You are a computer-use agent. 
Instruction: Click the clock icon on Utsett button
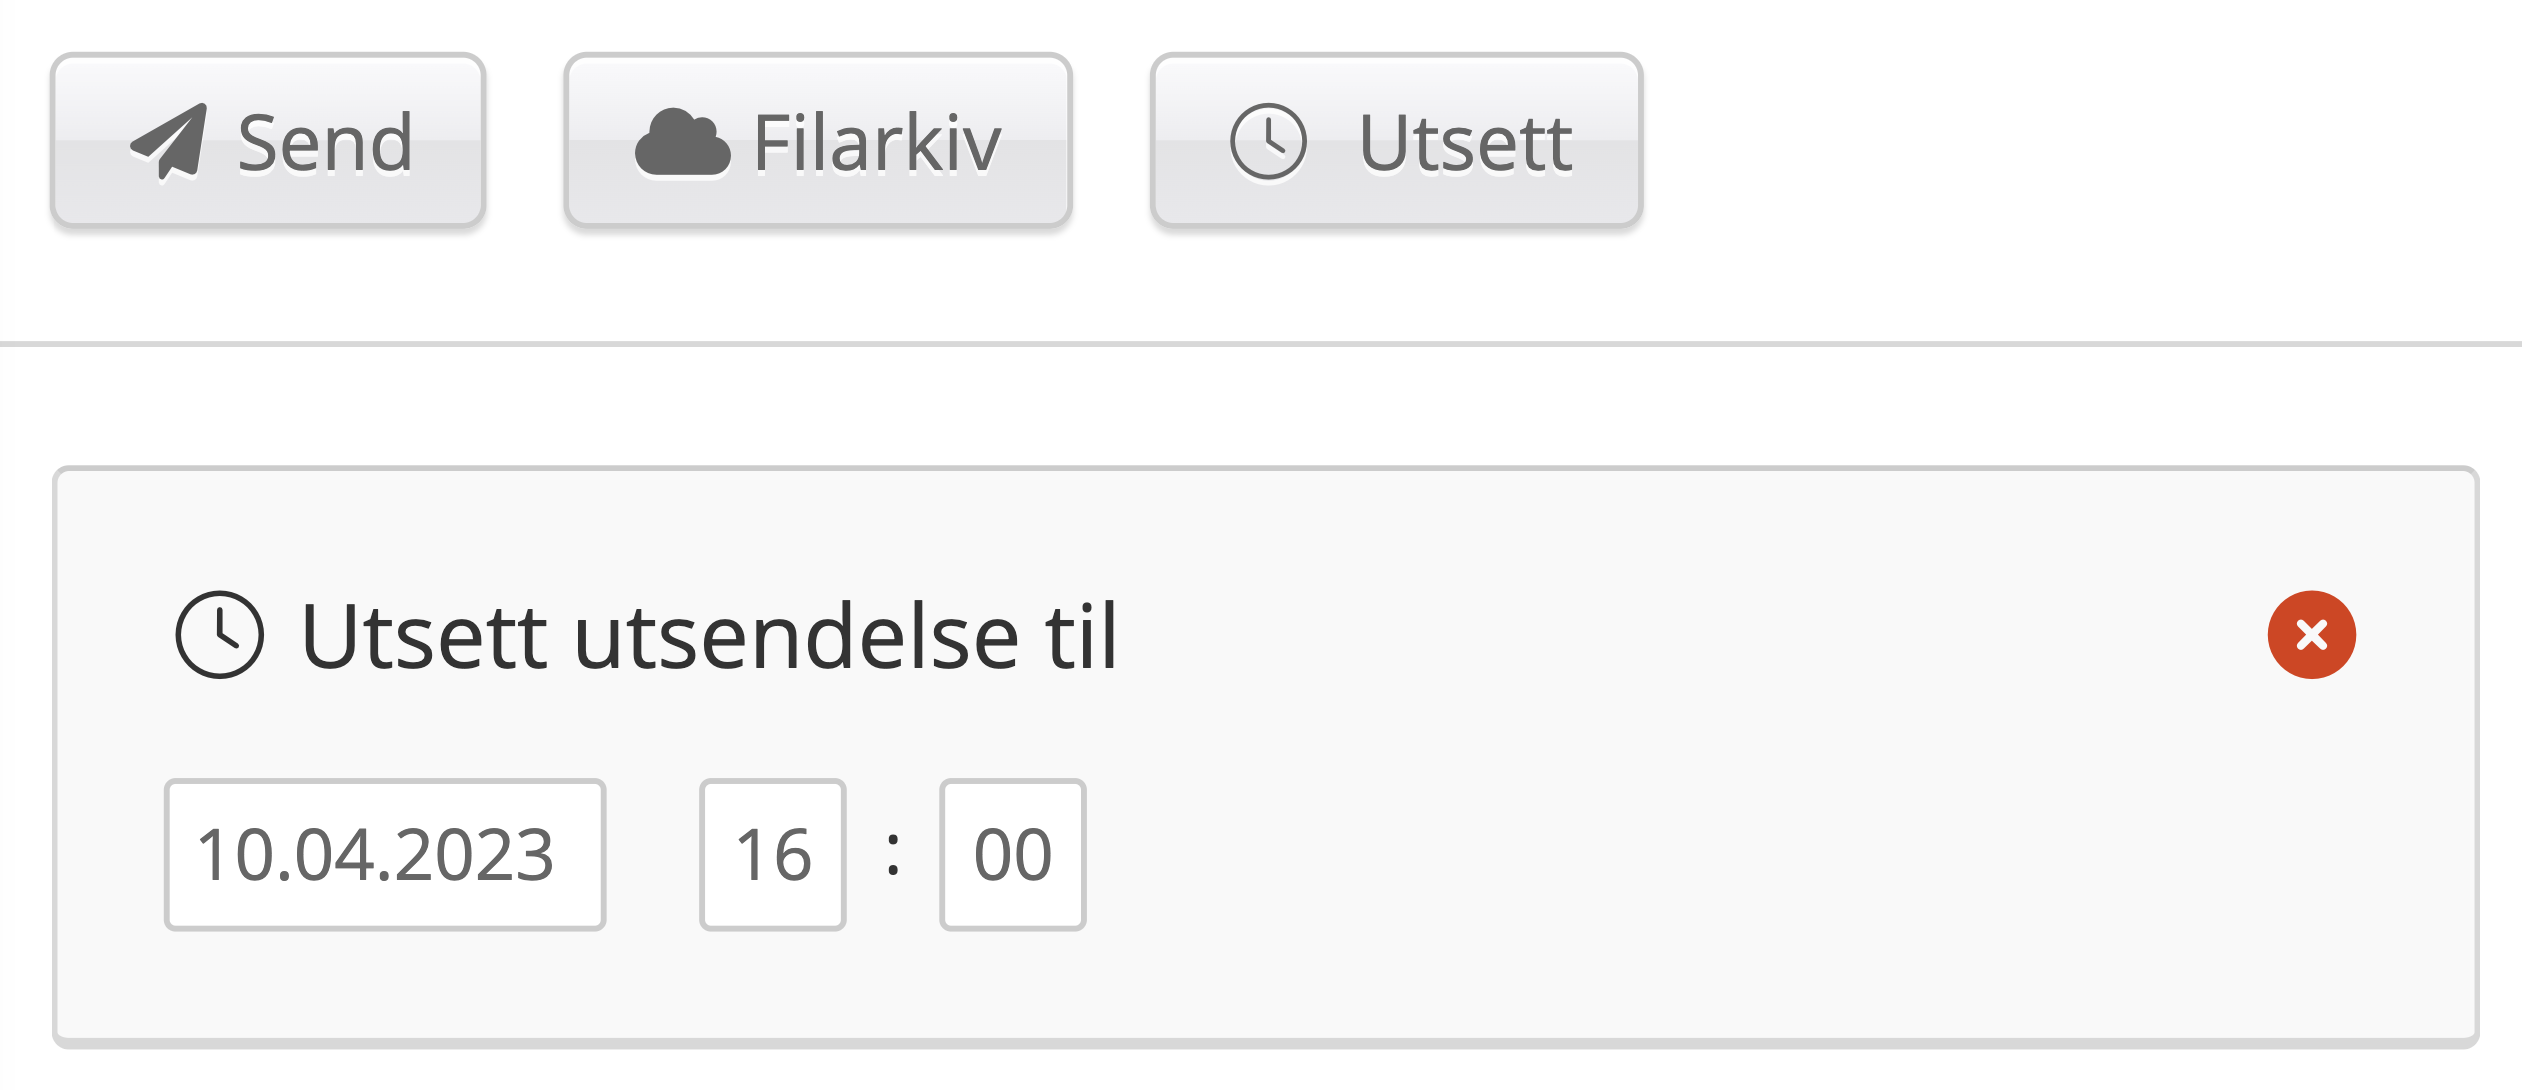pos(1268,143)
